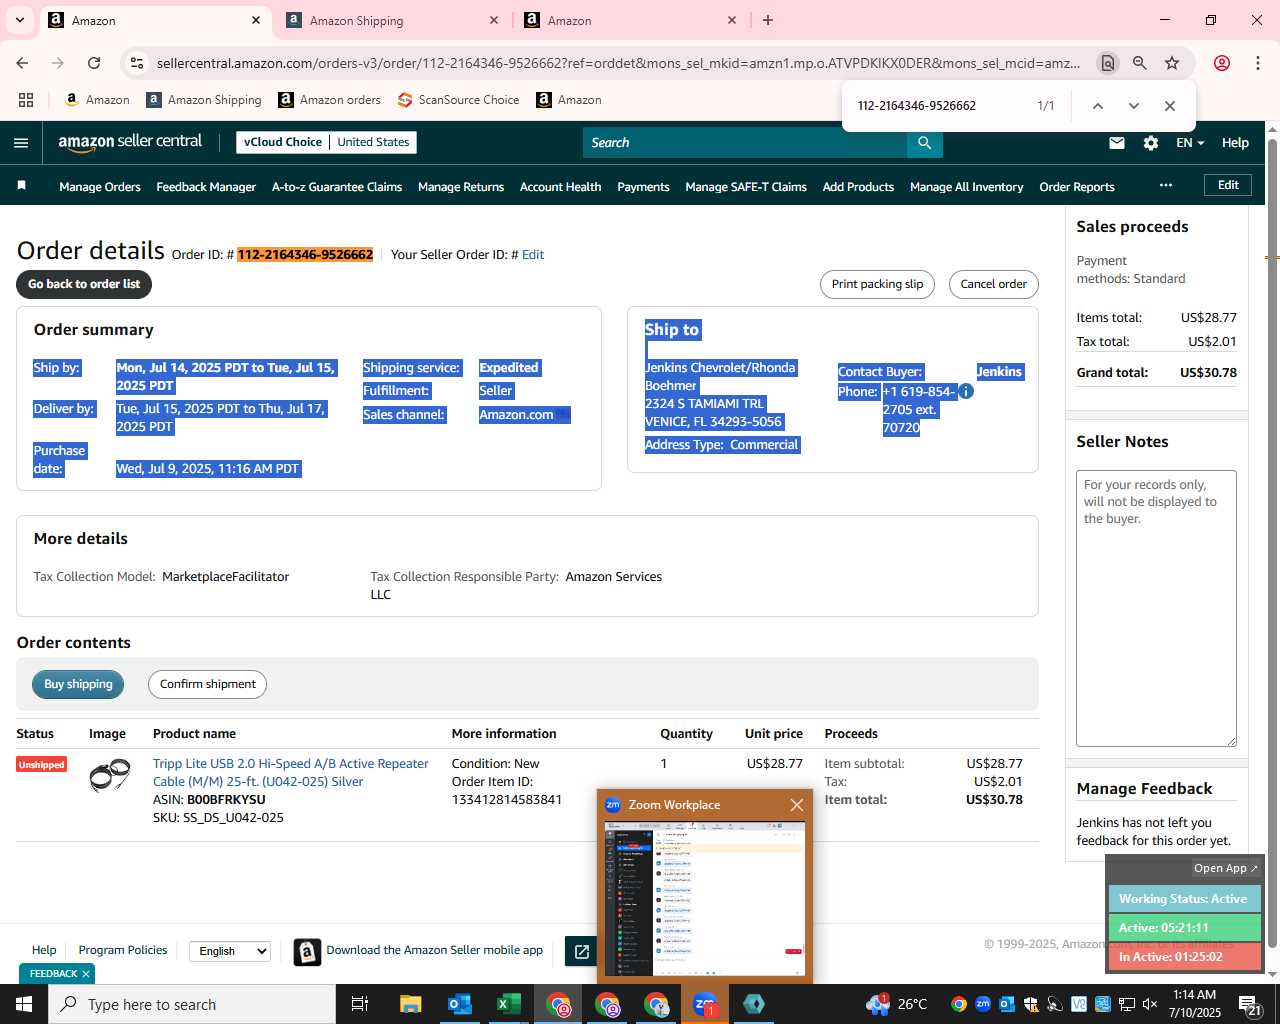Image resolution: width=1280 pixels, height=1024 pixels.
Task: Open Manage SAFE-T Claims
Action: (x=746, y=187)
